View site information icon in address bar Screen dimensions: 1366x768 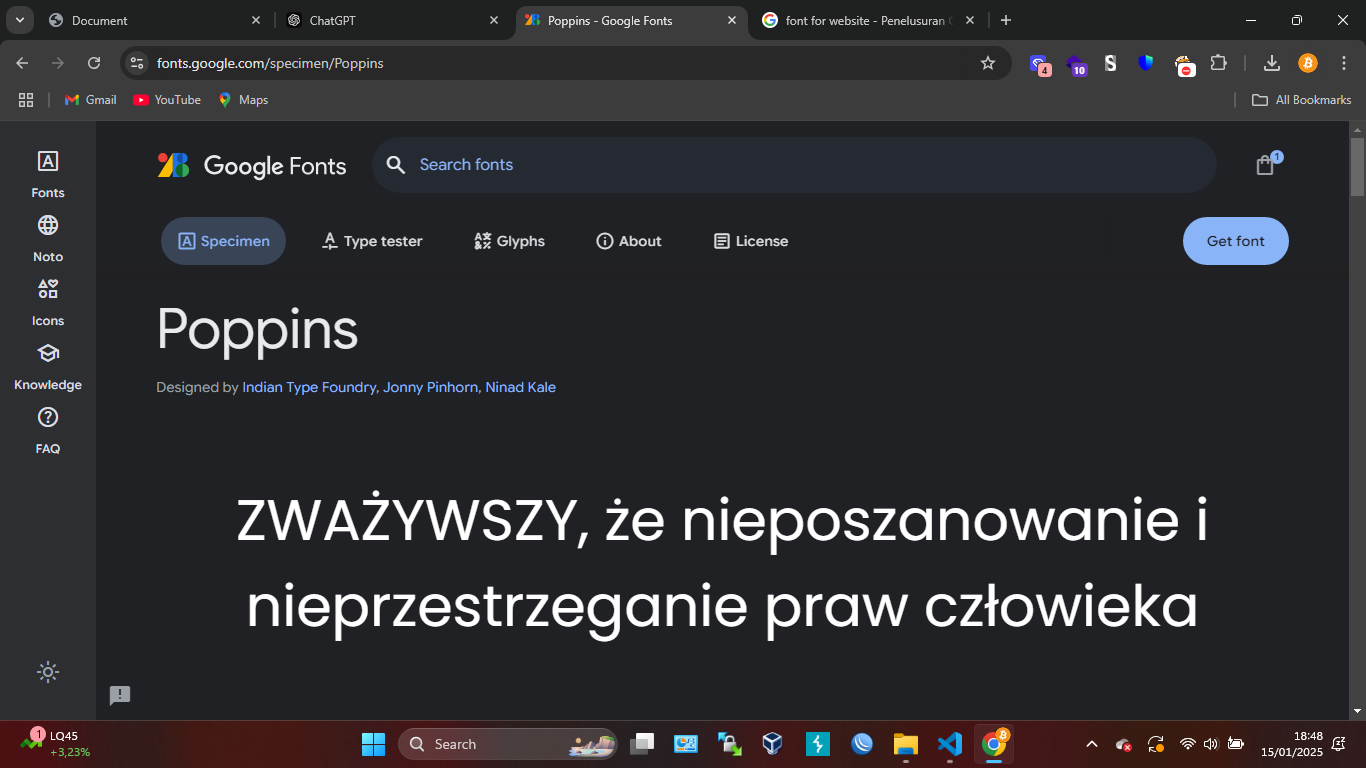[x=138, y=63]
